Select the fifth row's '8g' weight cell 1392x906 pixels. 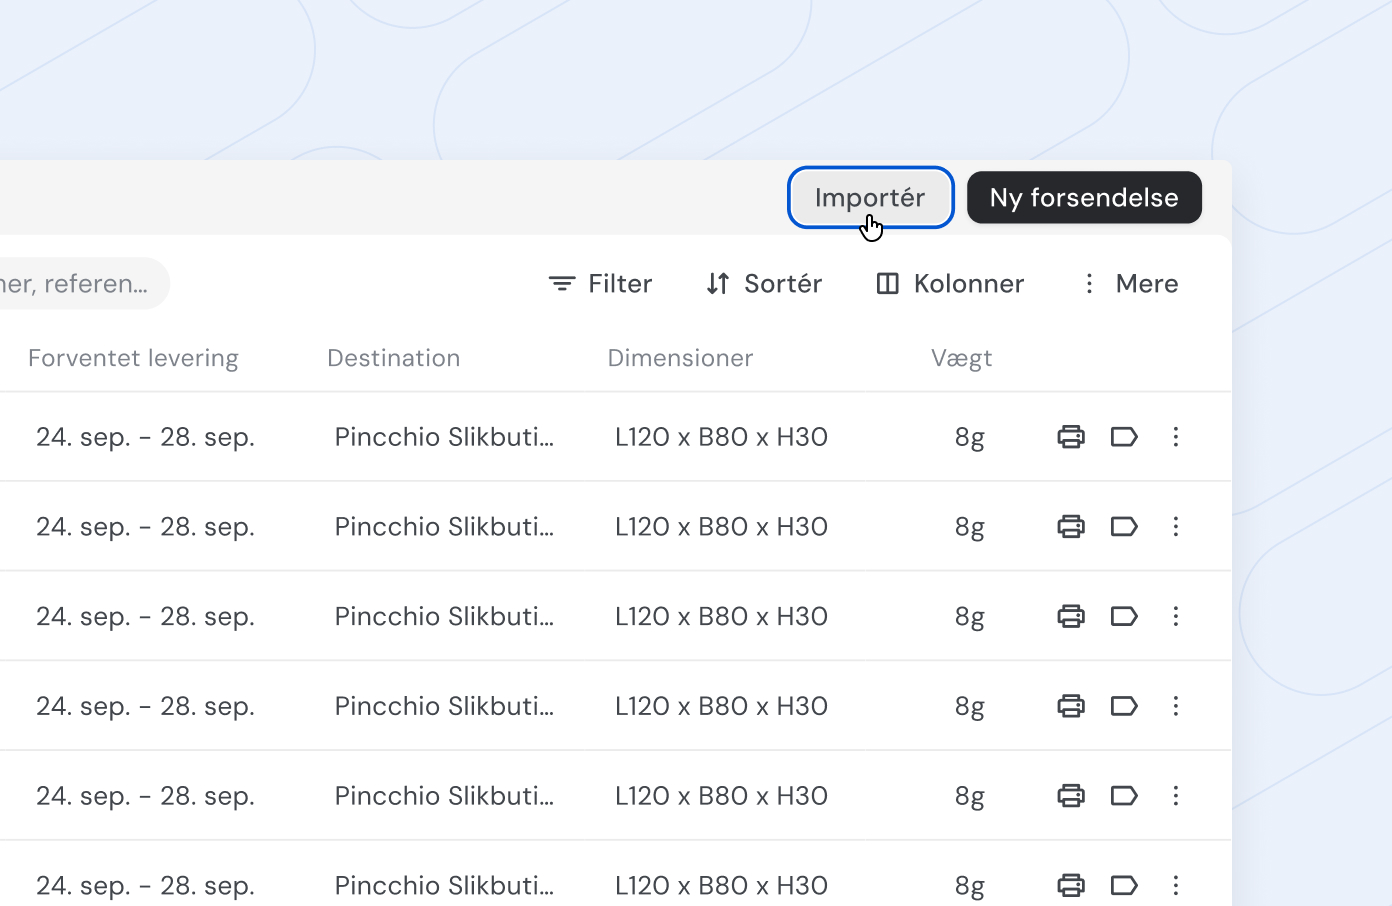tap(970, 795)
